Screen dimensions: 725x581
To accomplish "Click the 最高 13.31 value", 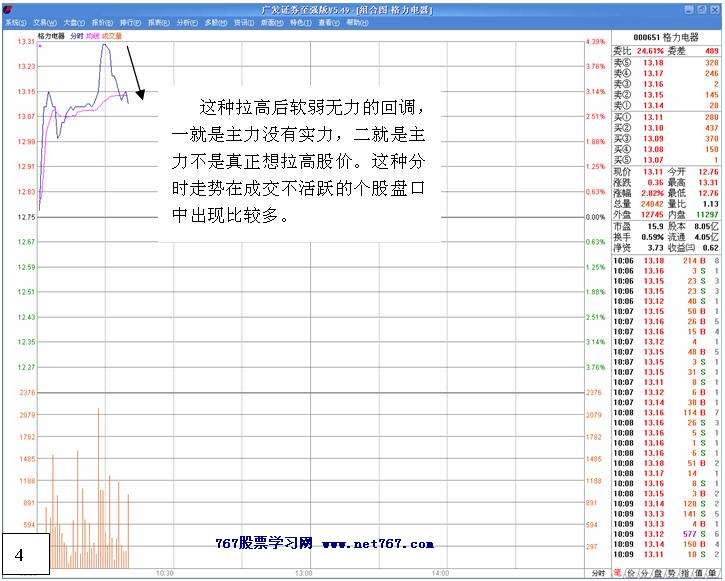I will pos(708,183).
